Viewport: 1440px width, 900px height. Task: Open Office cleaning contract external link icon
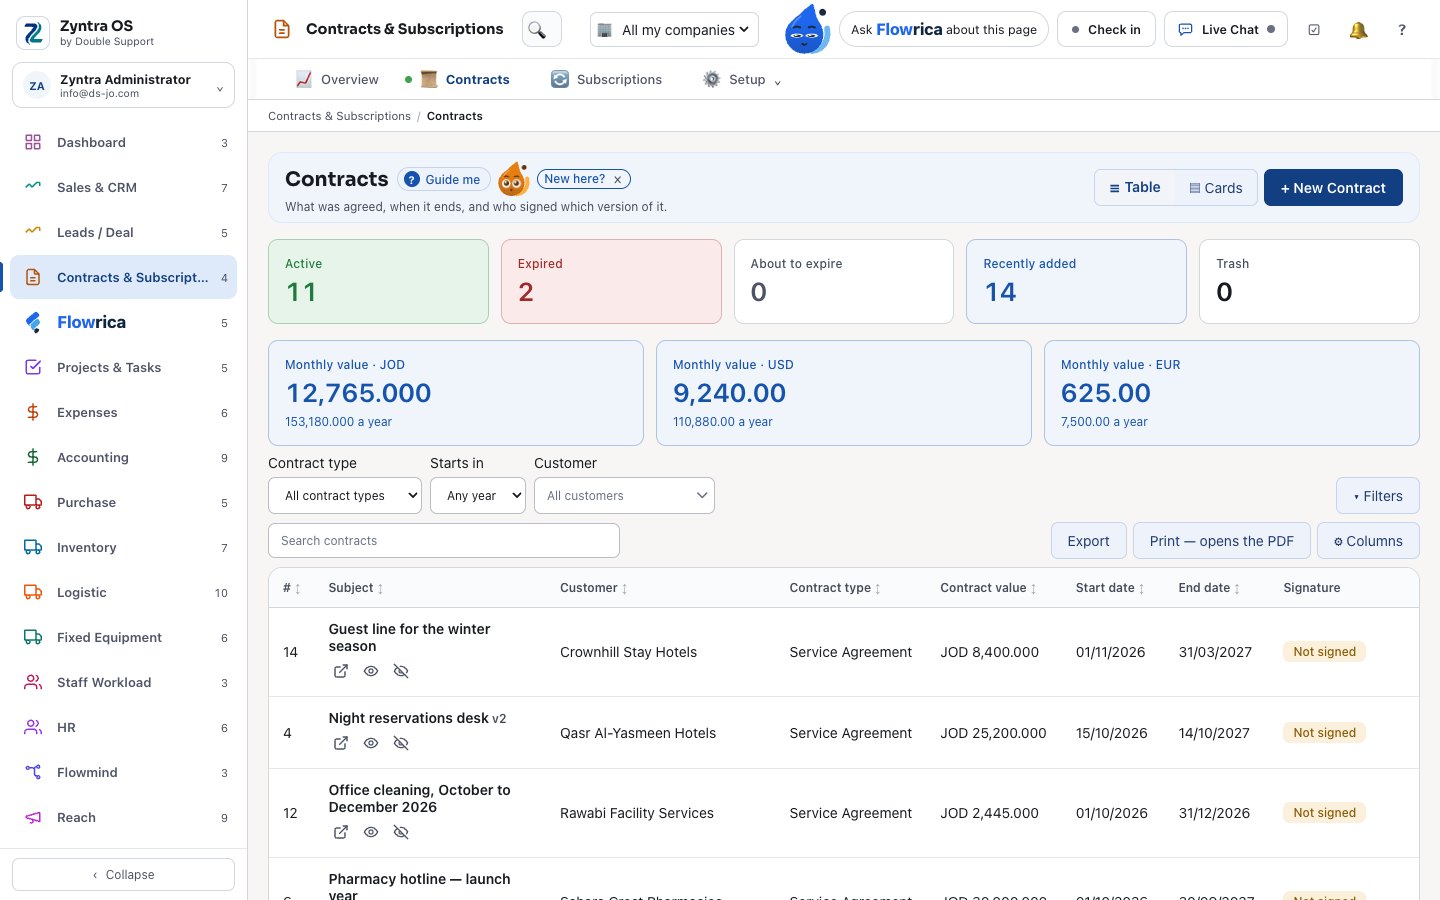tap(341, 832)
